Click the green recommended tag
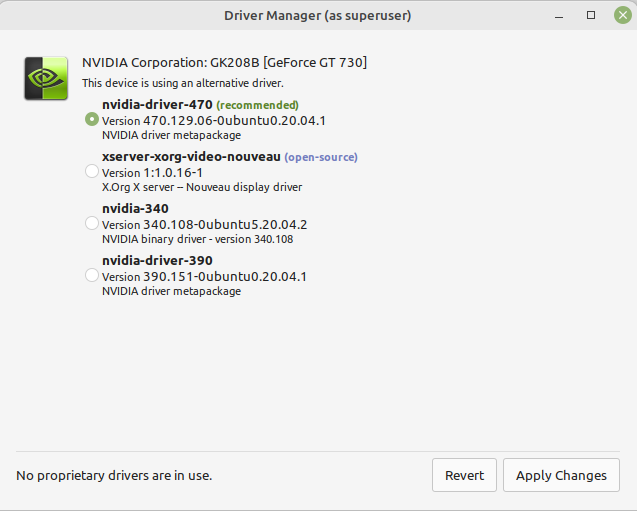This screenshot has width=637, height=511. click(x=258, y=105)
